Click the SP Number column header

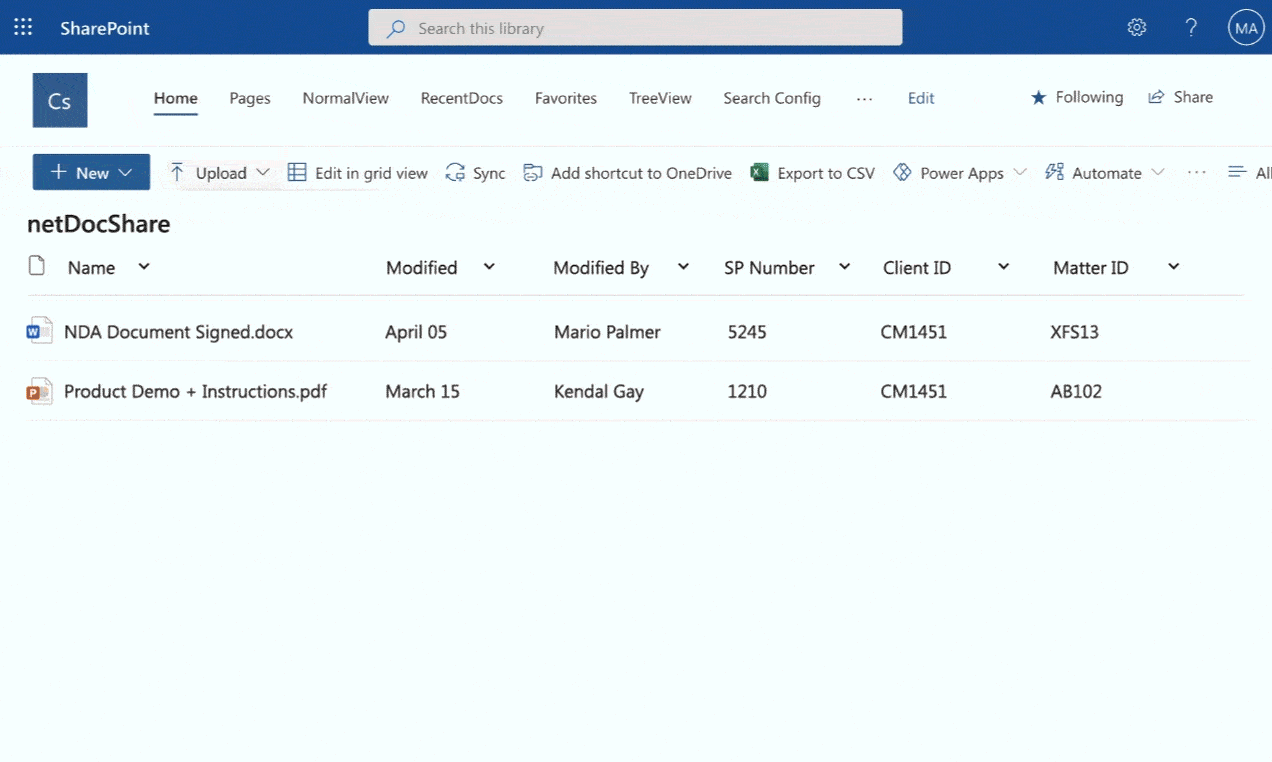(x=769, y=267)
